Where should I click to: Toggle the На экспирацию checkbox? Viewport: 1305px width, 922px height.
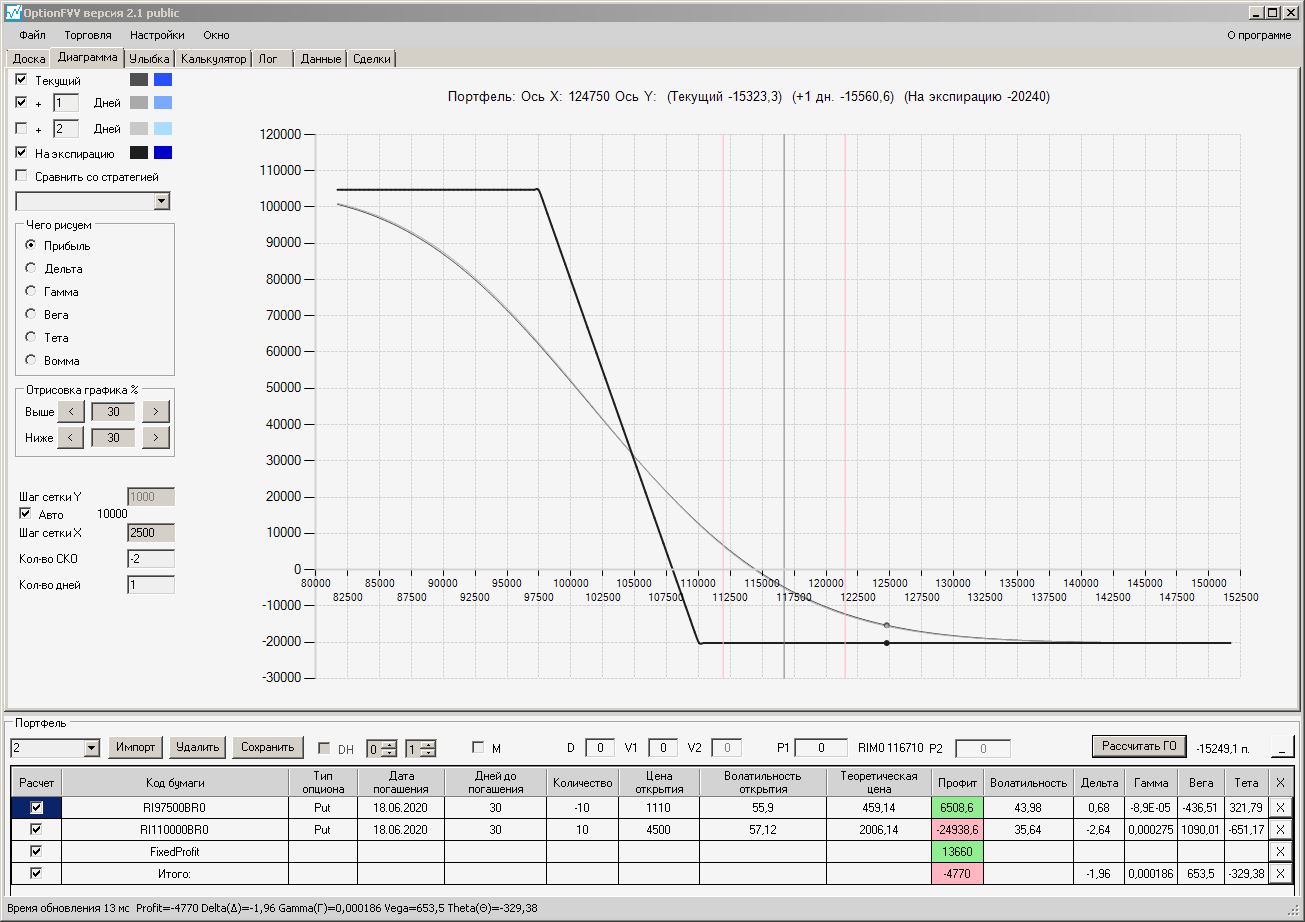(22, 153)
